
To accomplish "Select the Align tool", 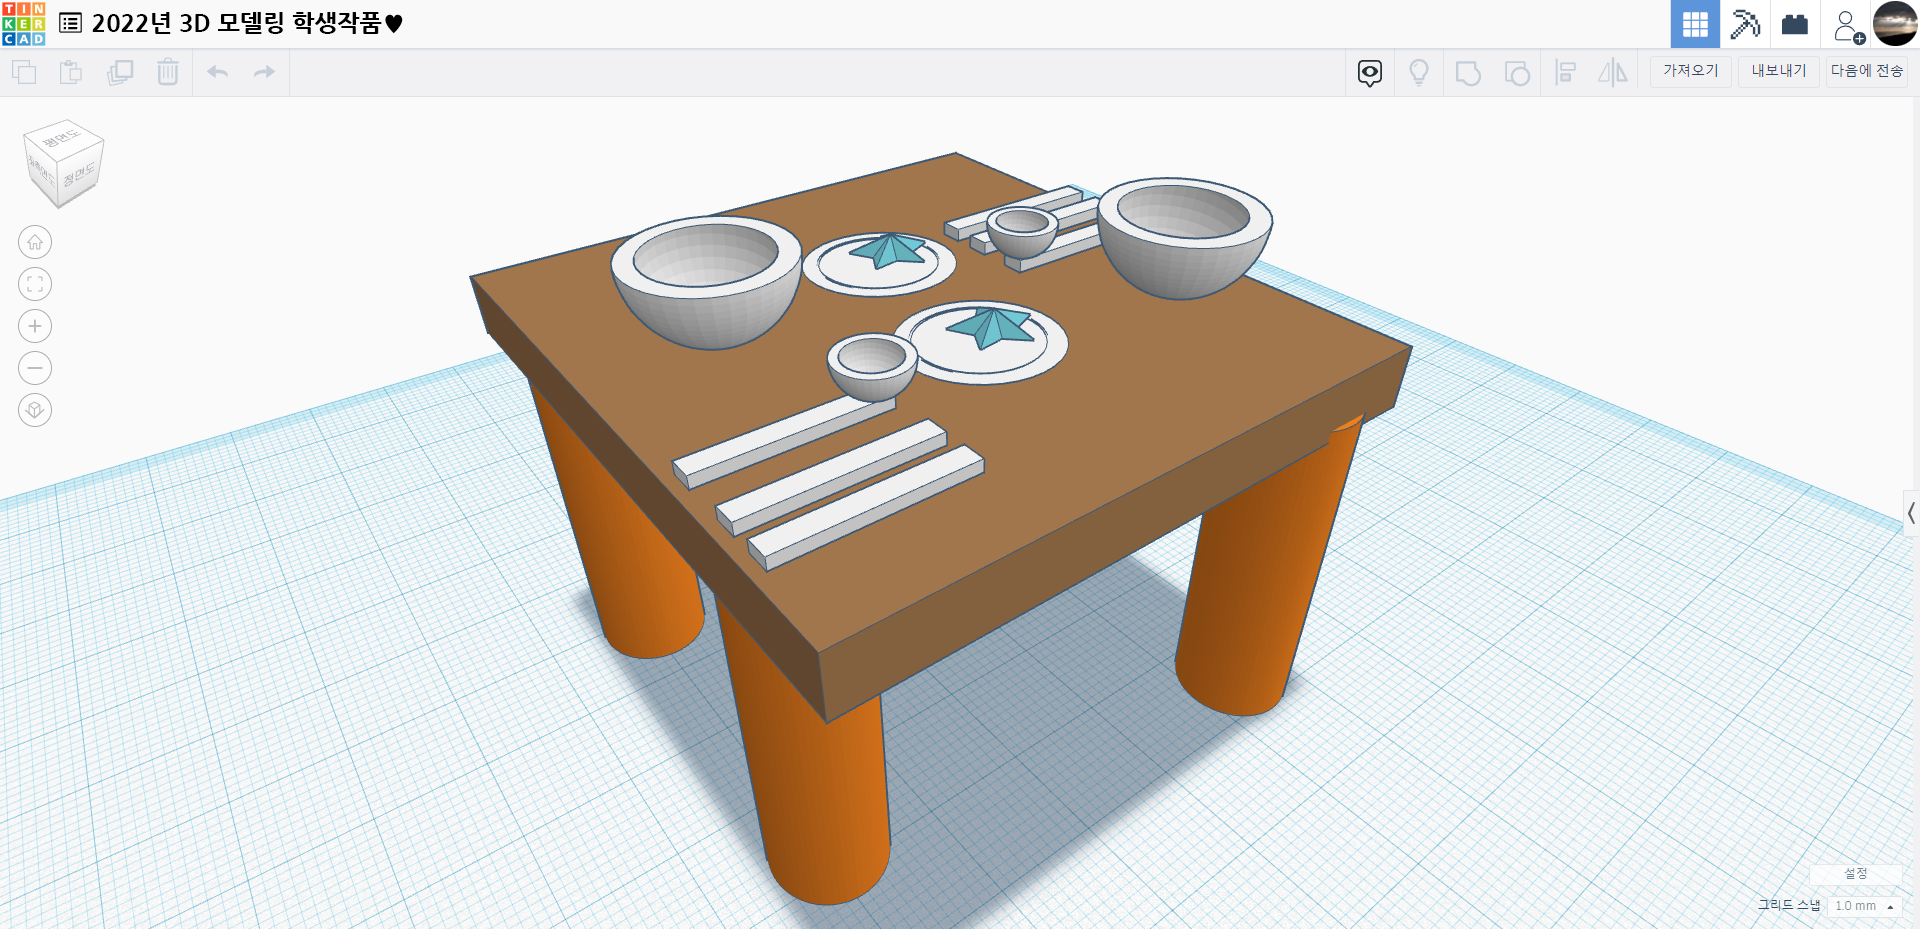I will pos(1566,72).
